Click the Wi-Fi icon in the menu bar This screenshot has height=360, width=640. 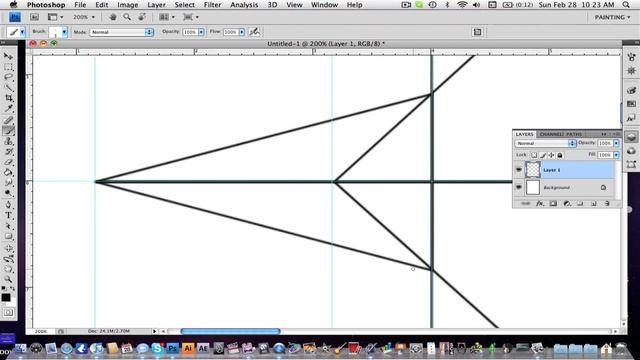pos(462,5)
